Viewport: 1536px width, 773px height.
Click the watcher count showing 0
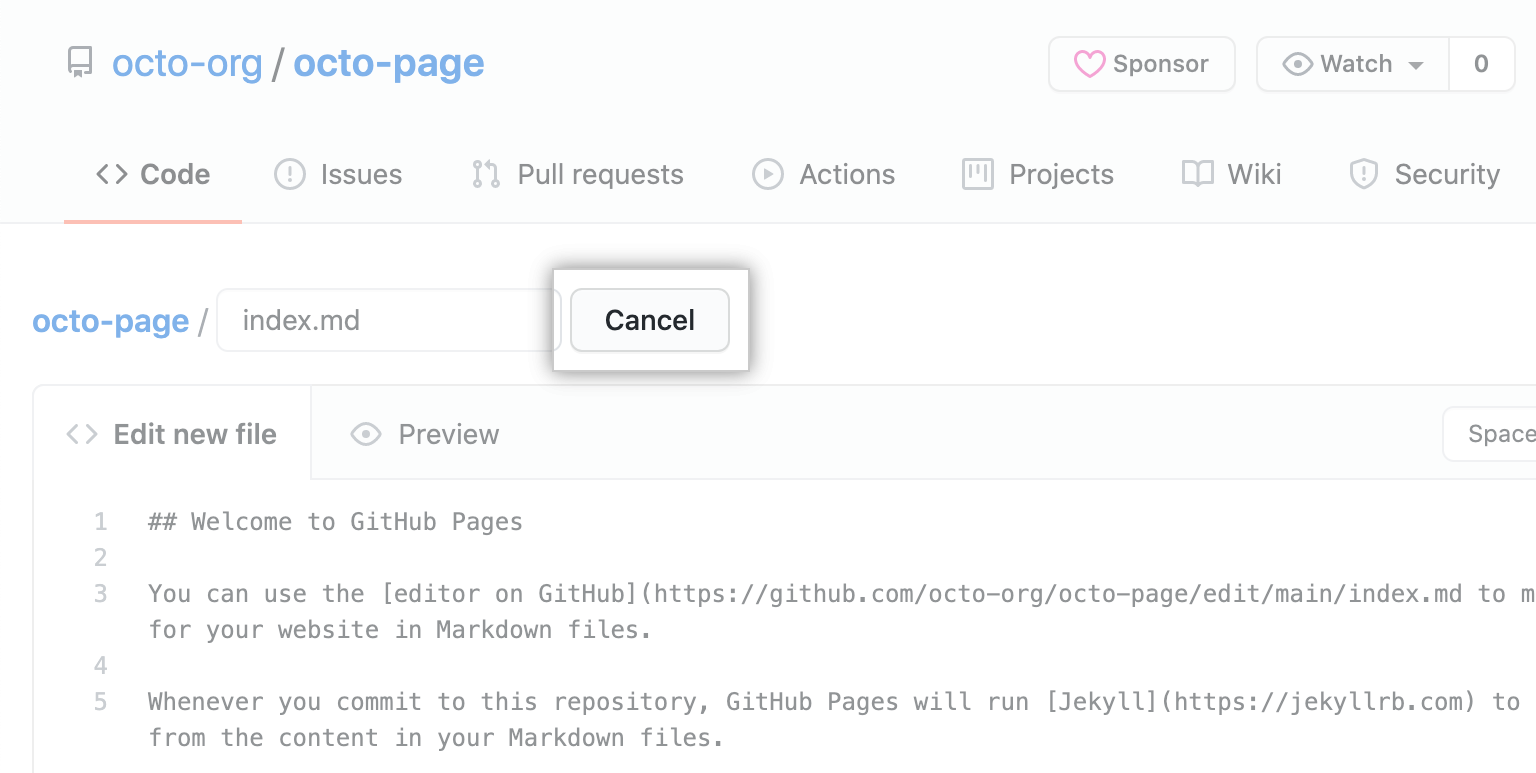(1481, 63)
